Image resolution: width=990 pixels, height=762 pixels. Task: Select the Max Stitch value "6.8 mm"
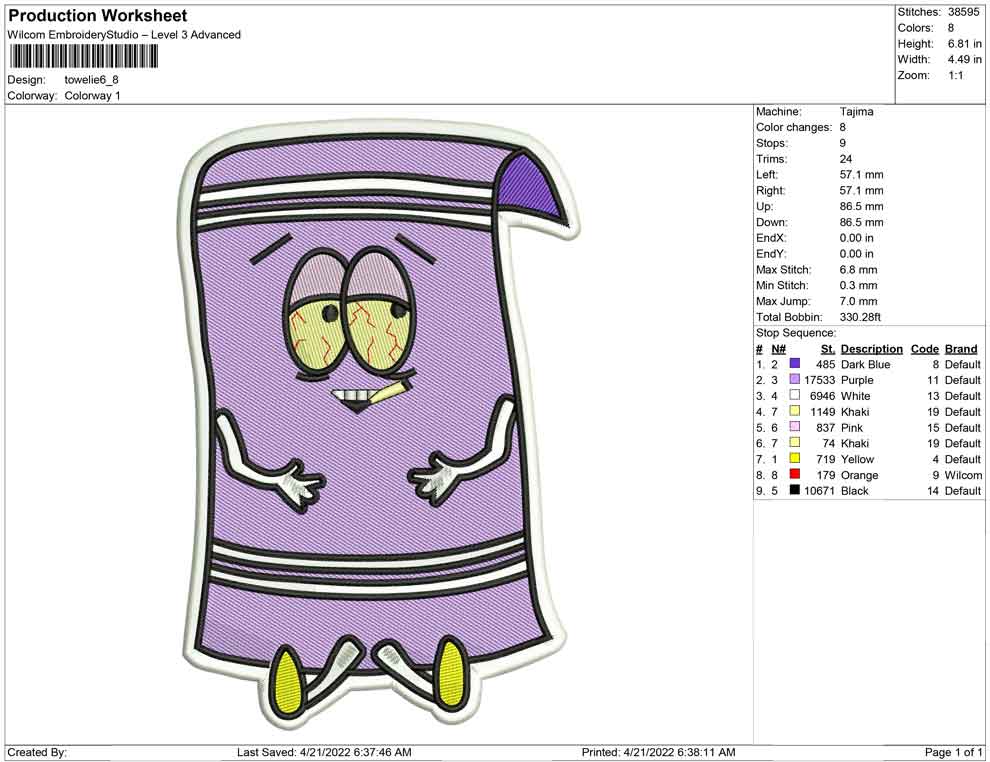[x=858, y=270]
